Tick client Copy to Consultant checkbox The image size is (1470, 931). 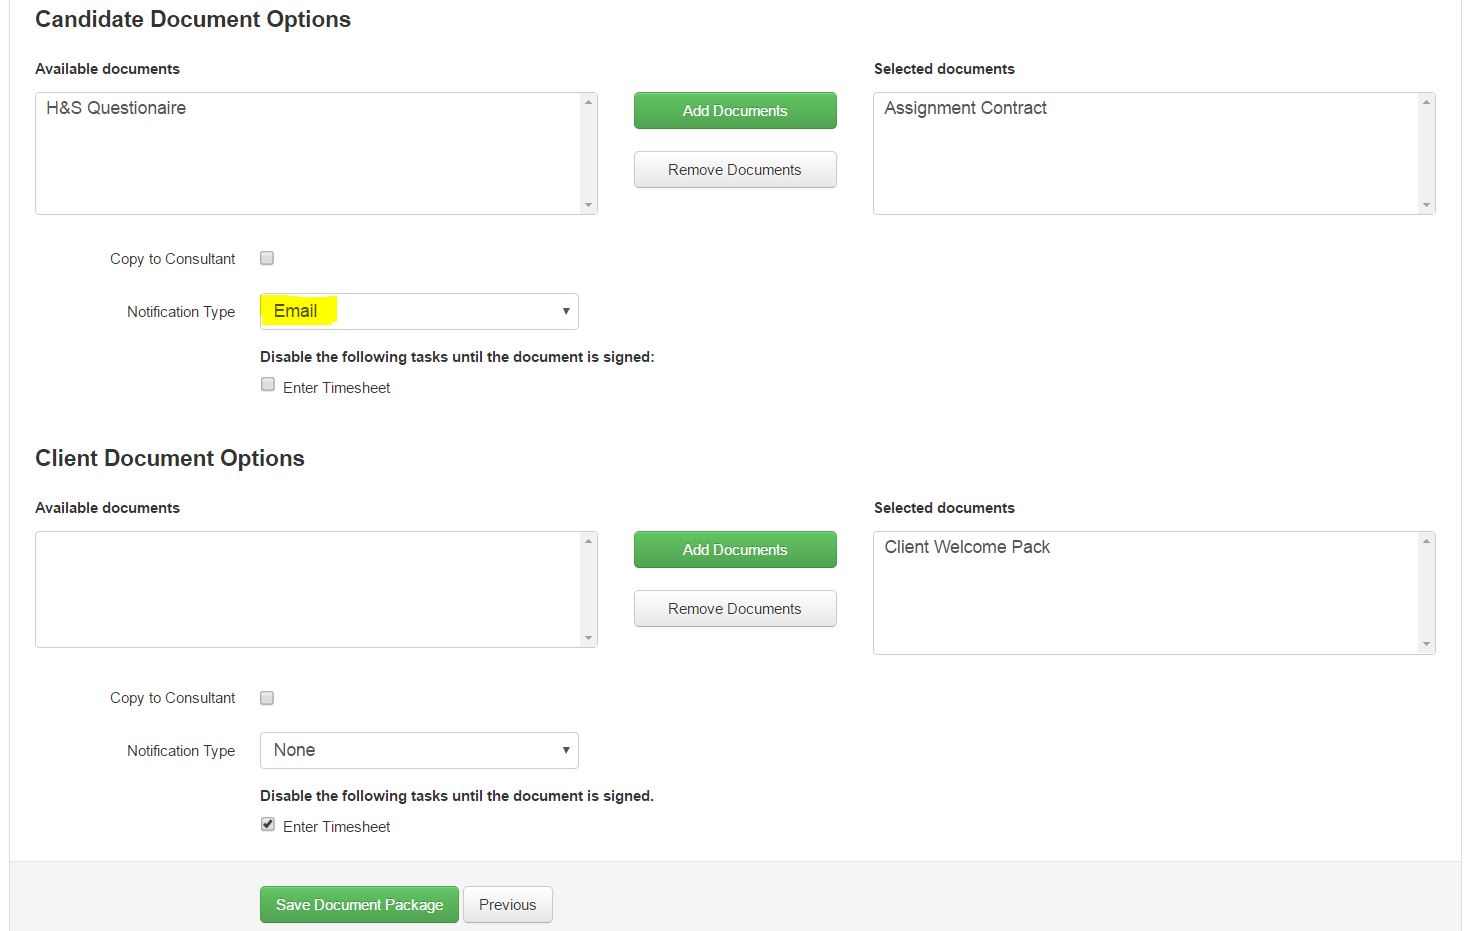tap(267, 698)
